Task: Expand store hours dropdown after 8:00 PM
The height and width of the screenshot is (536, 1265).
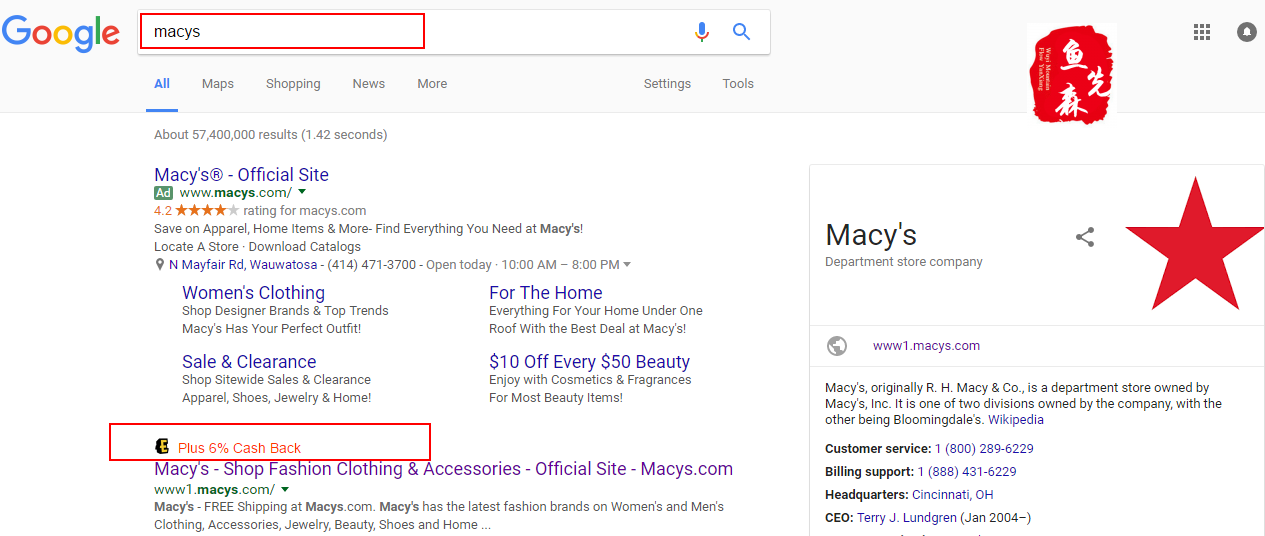Action: (x=627, y=265)
